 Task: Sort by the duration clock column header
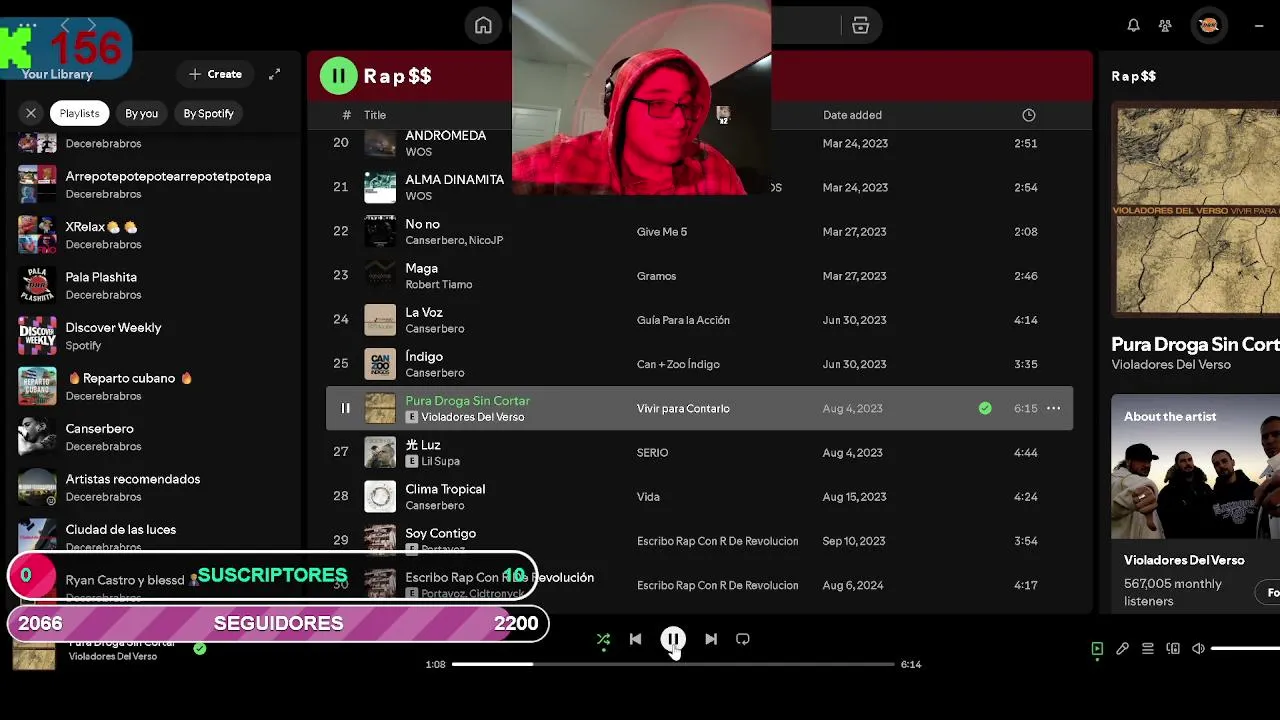coord(1028,115)
